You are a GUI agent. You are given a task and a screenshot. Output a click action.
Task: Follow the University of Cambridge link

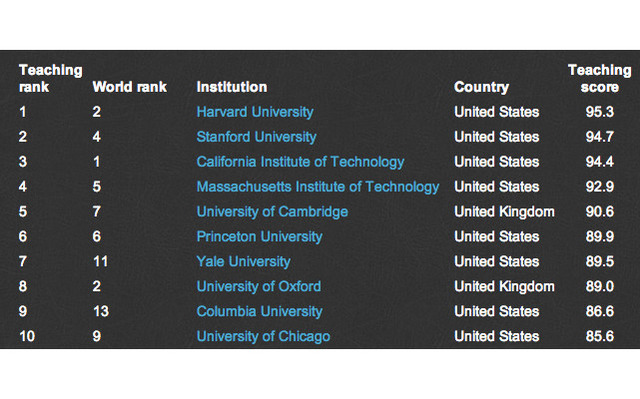272,212
